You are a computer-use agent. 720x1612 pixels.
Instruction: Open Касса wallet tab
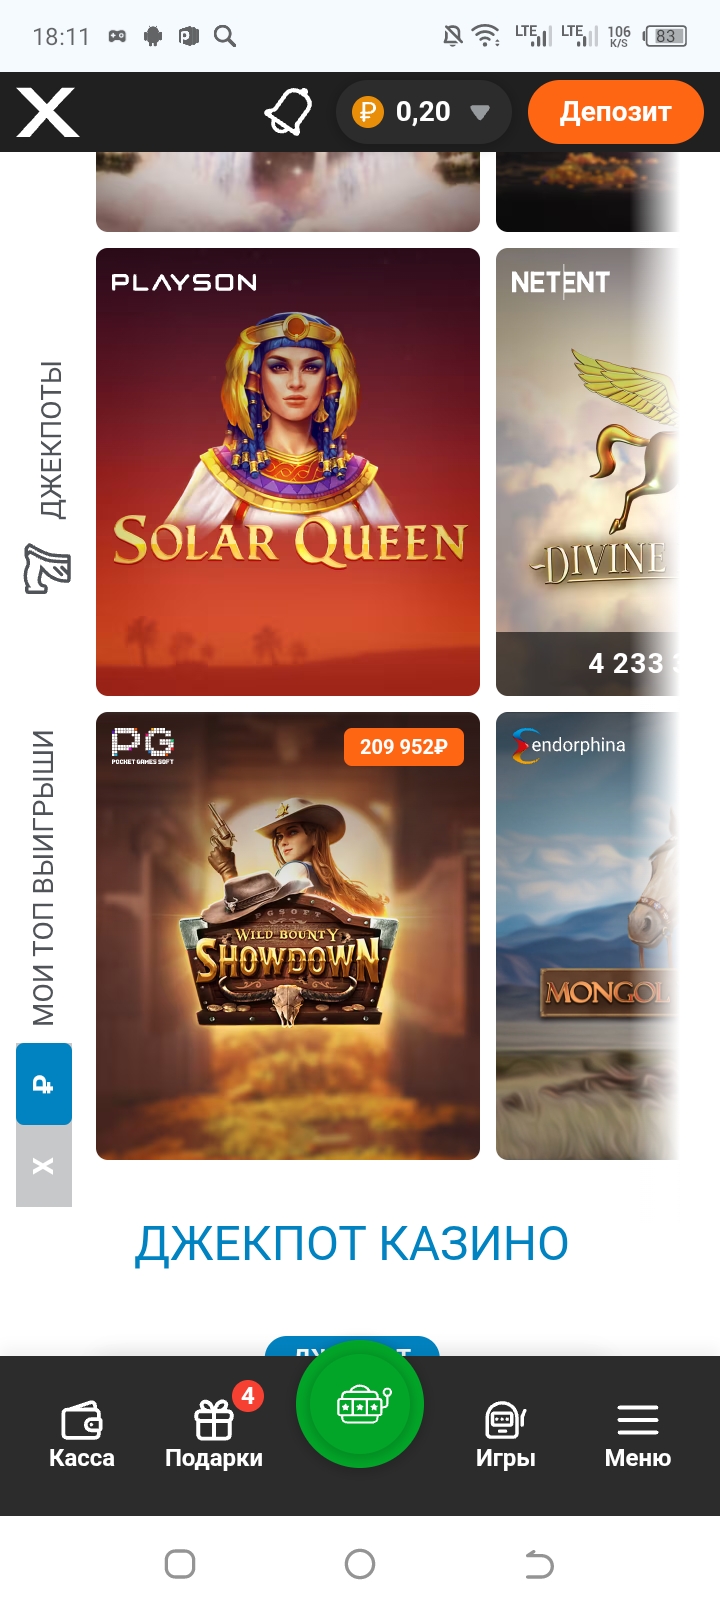(82, 1435)
